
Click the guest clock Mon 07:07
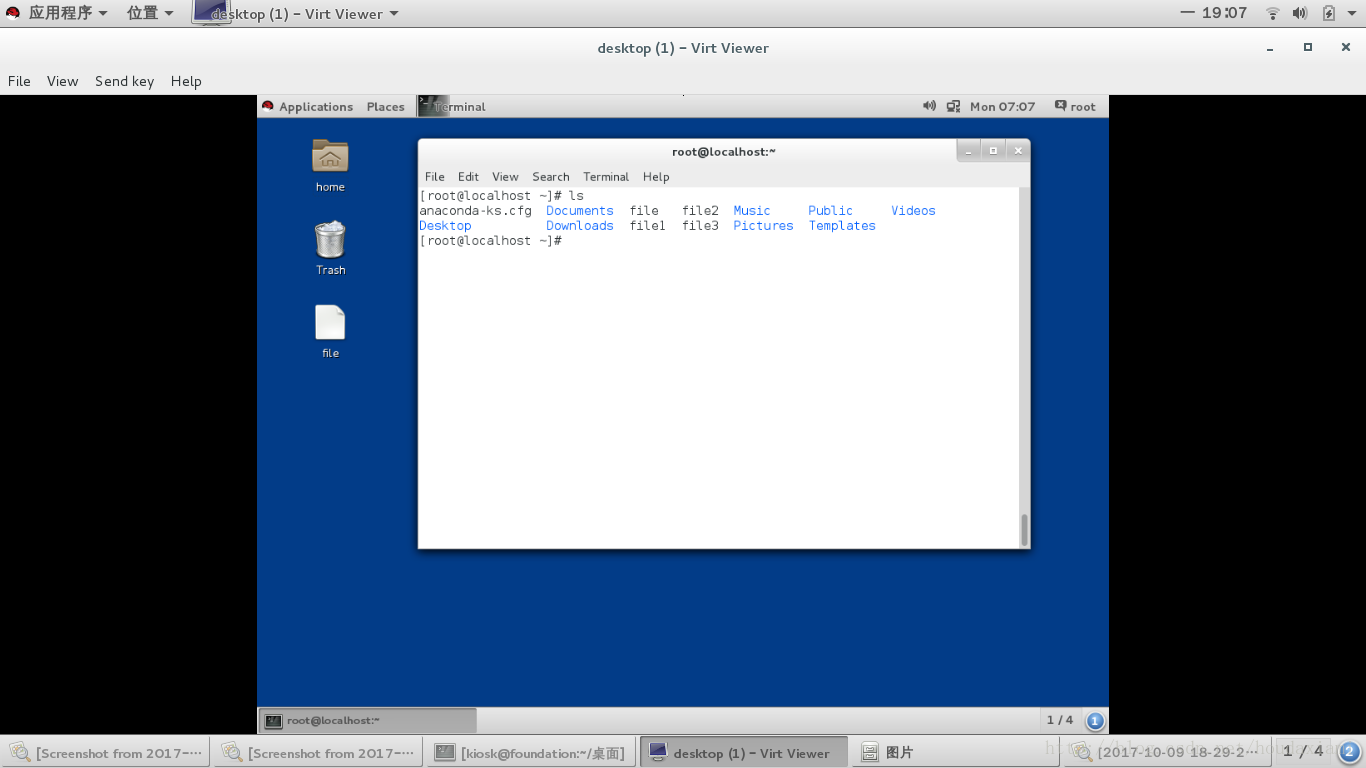tap(1002, 106)
